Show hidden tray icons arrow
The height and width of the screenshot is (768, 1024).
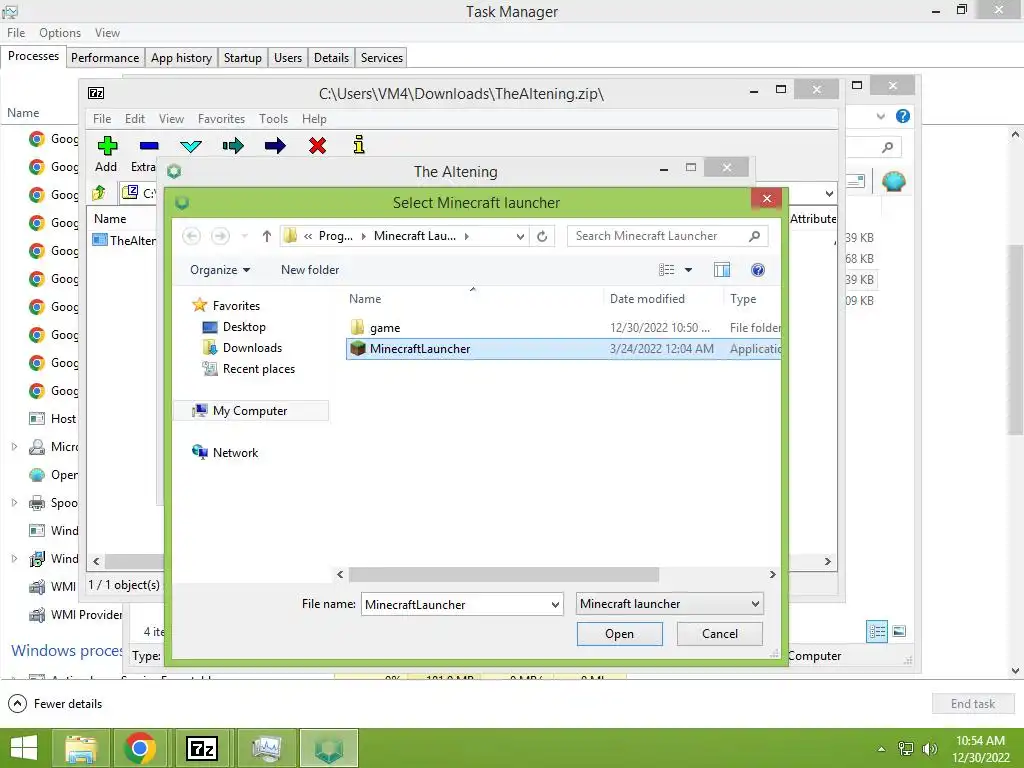click(882, 749)
